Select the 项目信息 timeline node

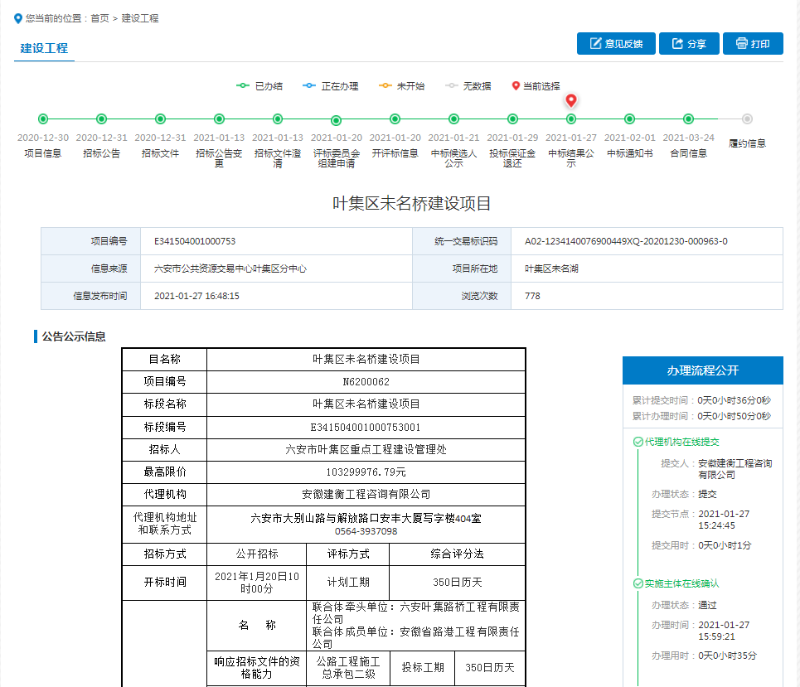pyautogui.click(x=43, y=119)
